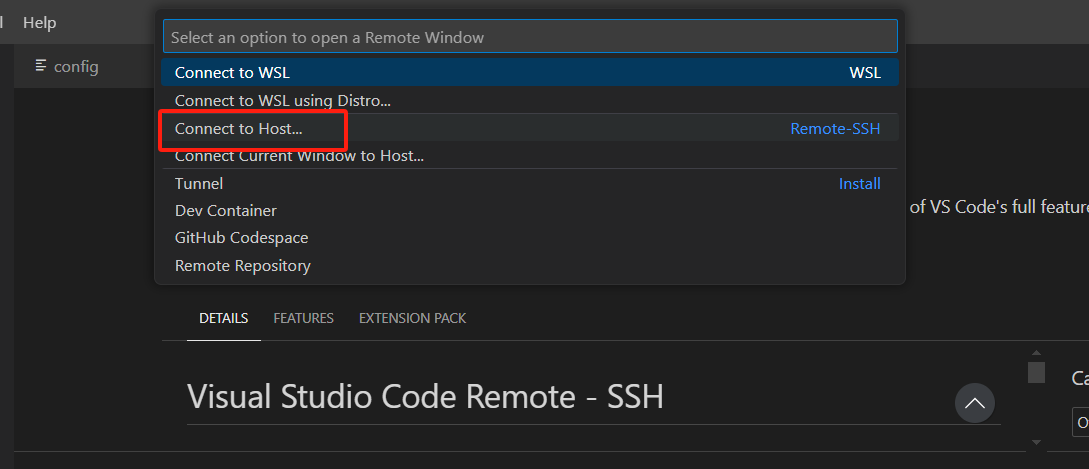
Task: Click the readme scrollbar thumb
Action: click(x=1036, y=372)
